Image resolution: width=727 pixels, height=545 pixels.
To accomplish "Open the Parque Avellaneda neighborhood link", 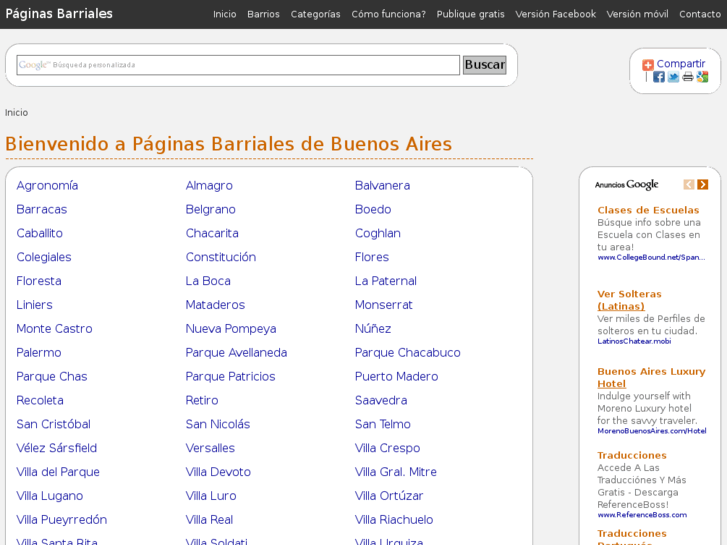I will pos(236,353).
